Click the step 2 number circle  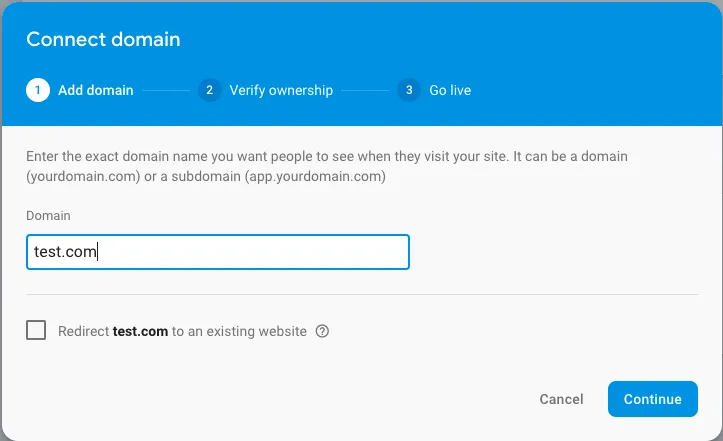pyautogui.click(x=209, y=90)
